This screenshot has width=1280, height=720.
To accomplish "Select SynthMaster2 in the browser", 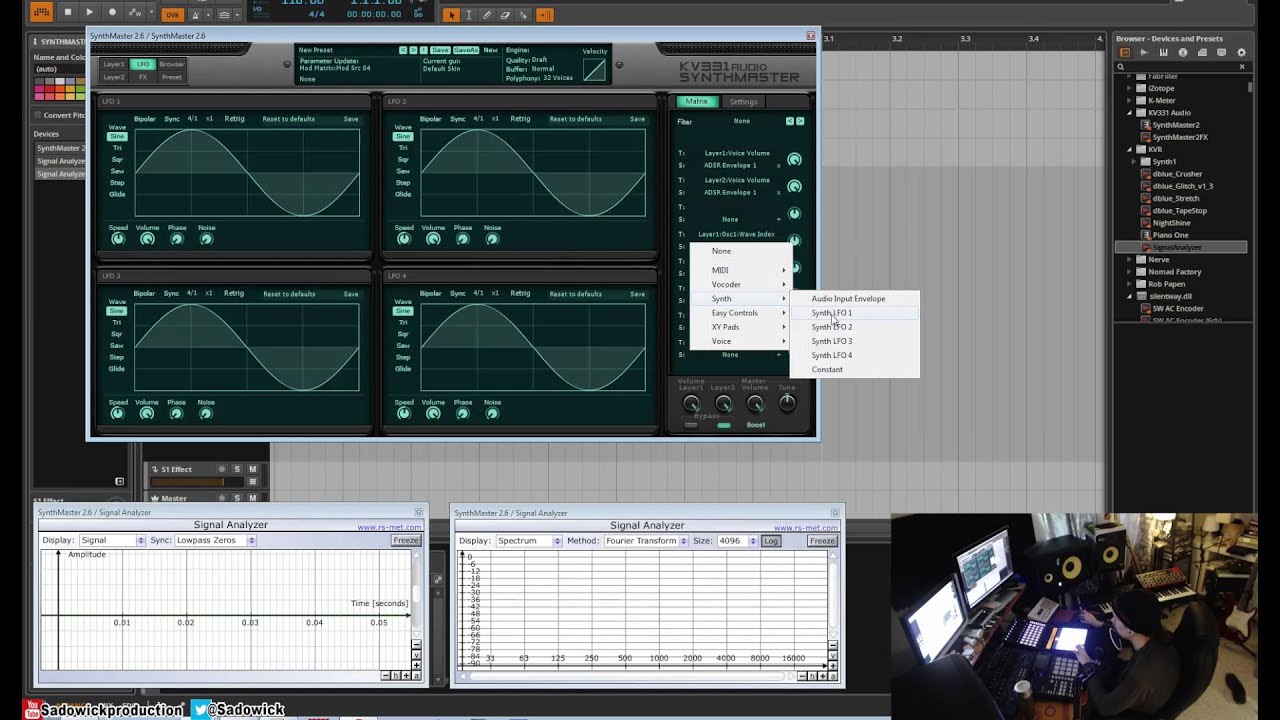I will point(1176,125).
